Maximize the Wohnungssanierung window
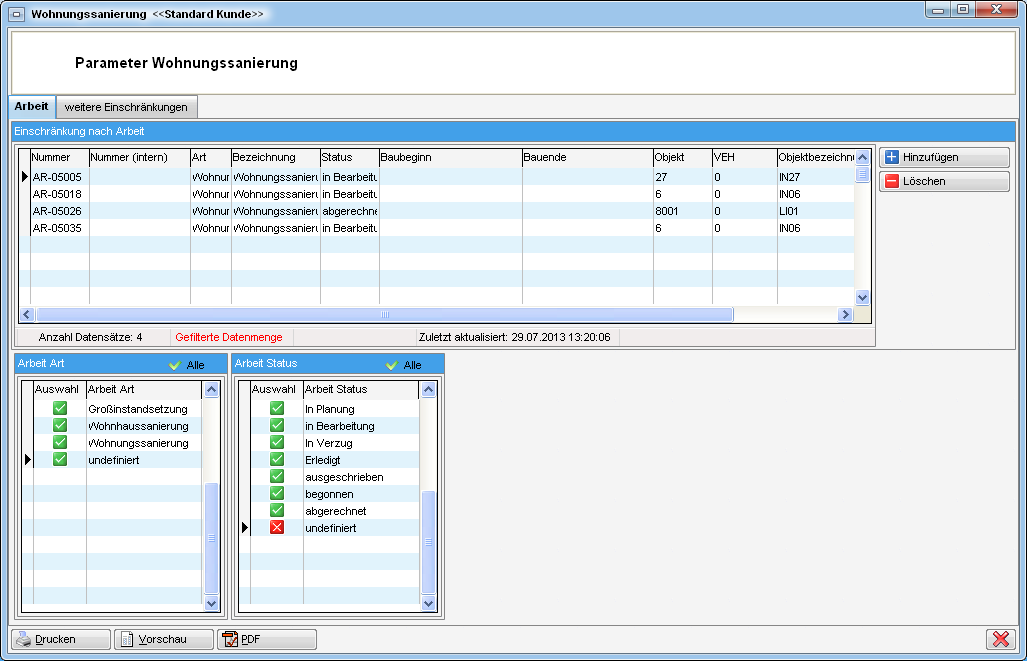1027x661 pixels. [x=963, y=10]
